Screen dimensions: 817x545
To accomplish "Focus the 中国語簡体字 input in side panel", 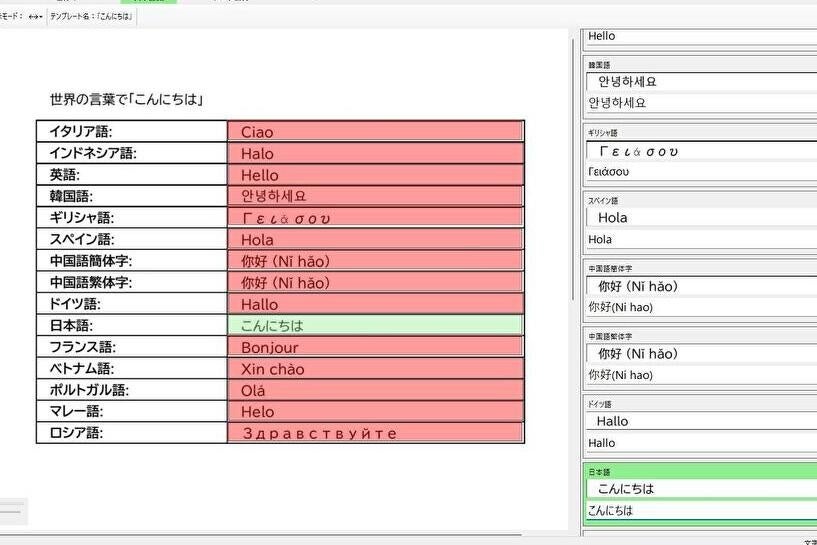I will 701,286.
